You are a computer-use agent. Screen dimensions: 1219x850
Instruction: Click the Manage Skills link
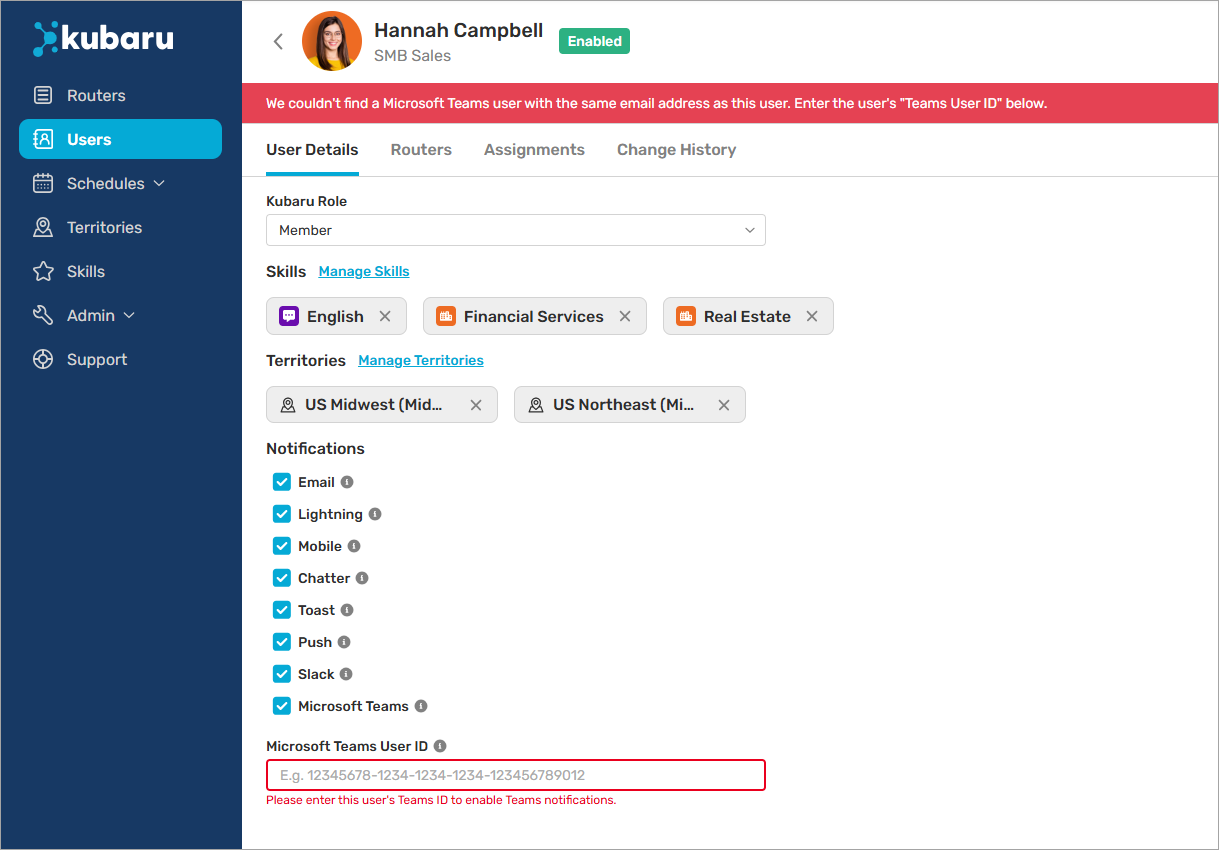click(364, 272)
